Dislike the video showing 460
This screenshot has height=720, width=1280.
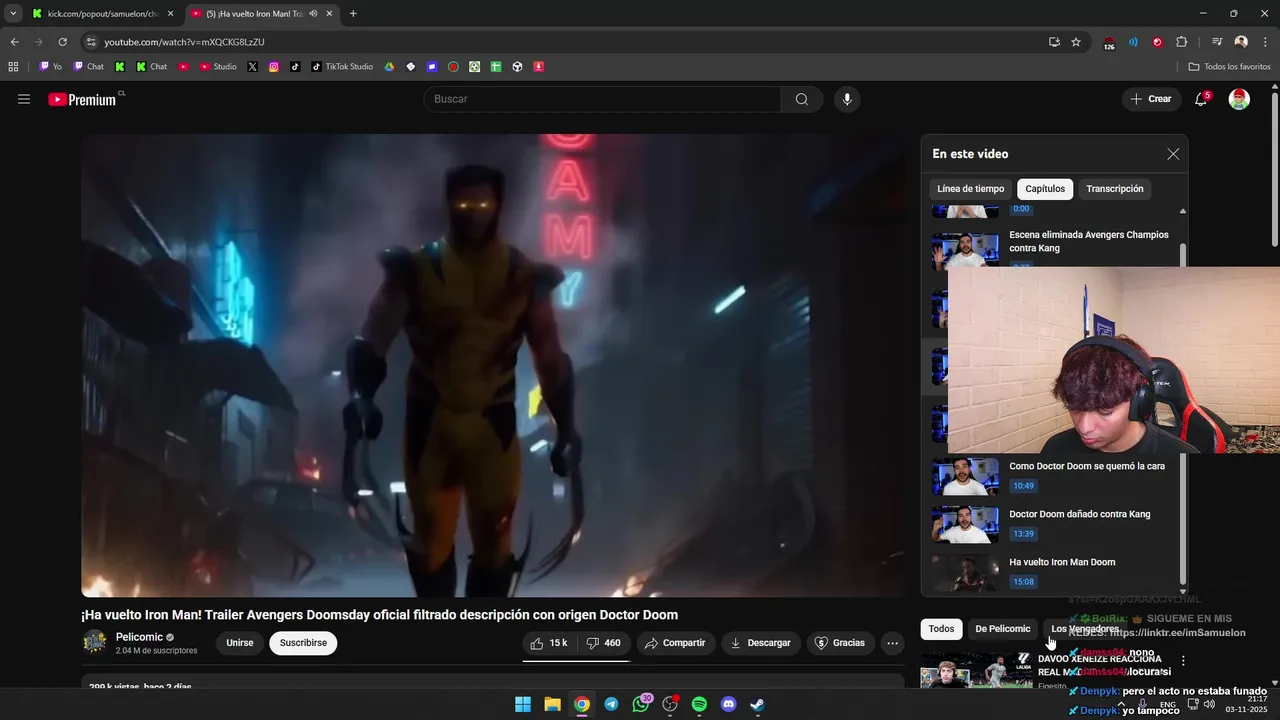[604, 643]
